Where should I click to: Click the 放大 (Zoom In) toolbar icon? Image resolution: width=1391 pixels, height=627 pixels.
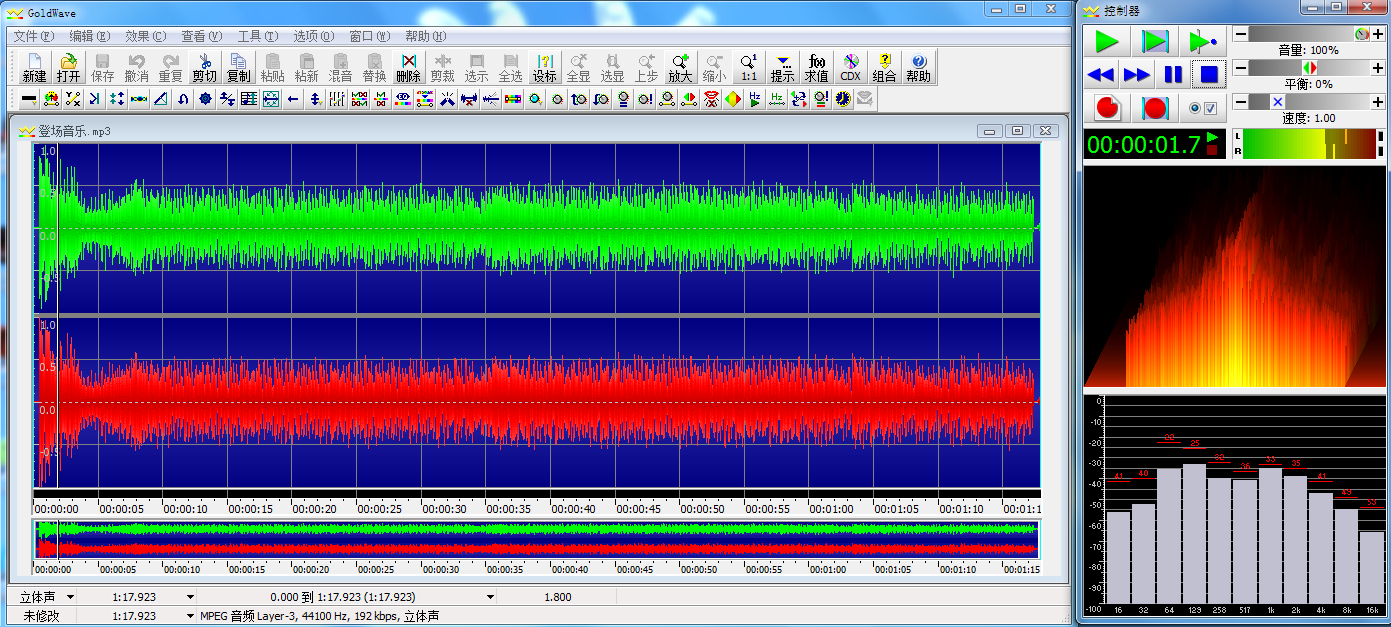[680, 67]
